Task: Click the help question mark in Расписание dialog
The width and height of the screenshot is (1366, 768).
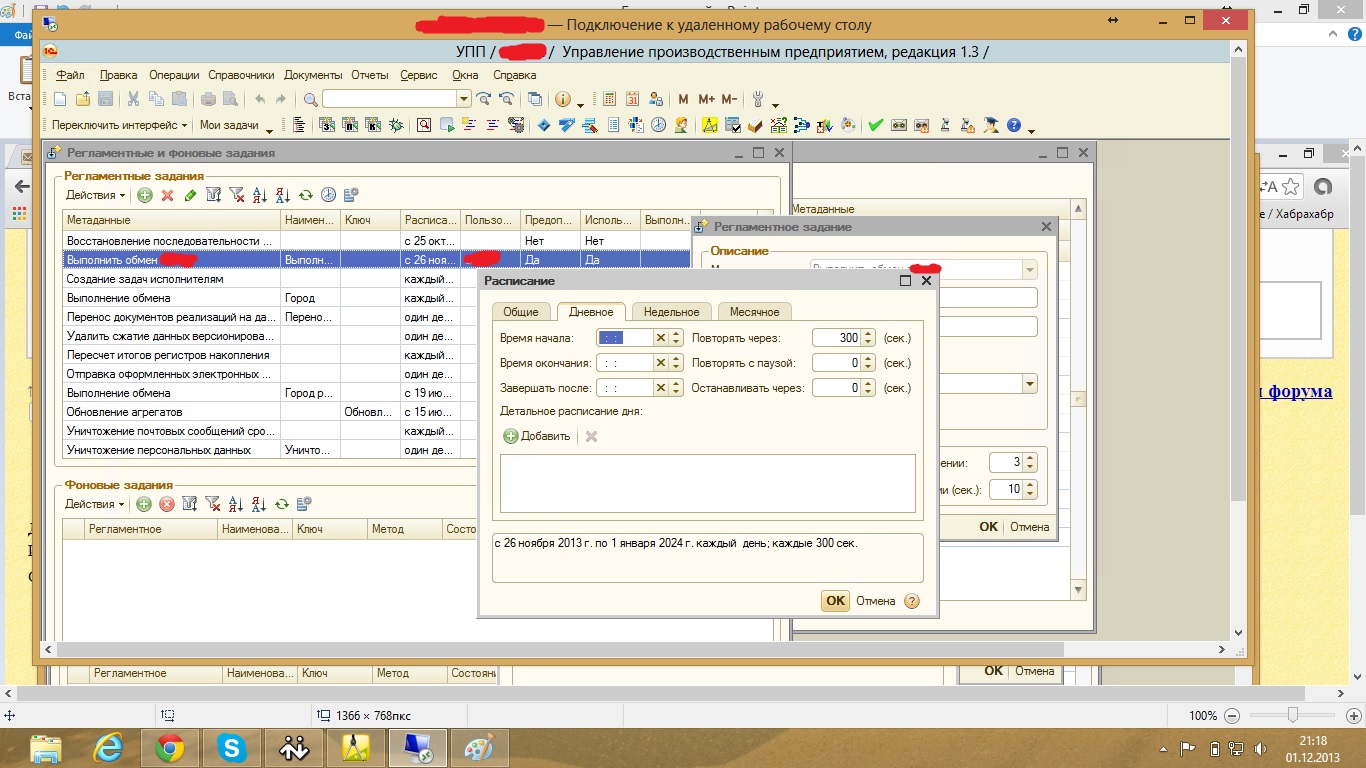Action: 911,601
